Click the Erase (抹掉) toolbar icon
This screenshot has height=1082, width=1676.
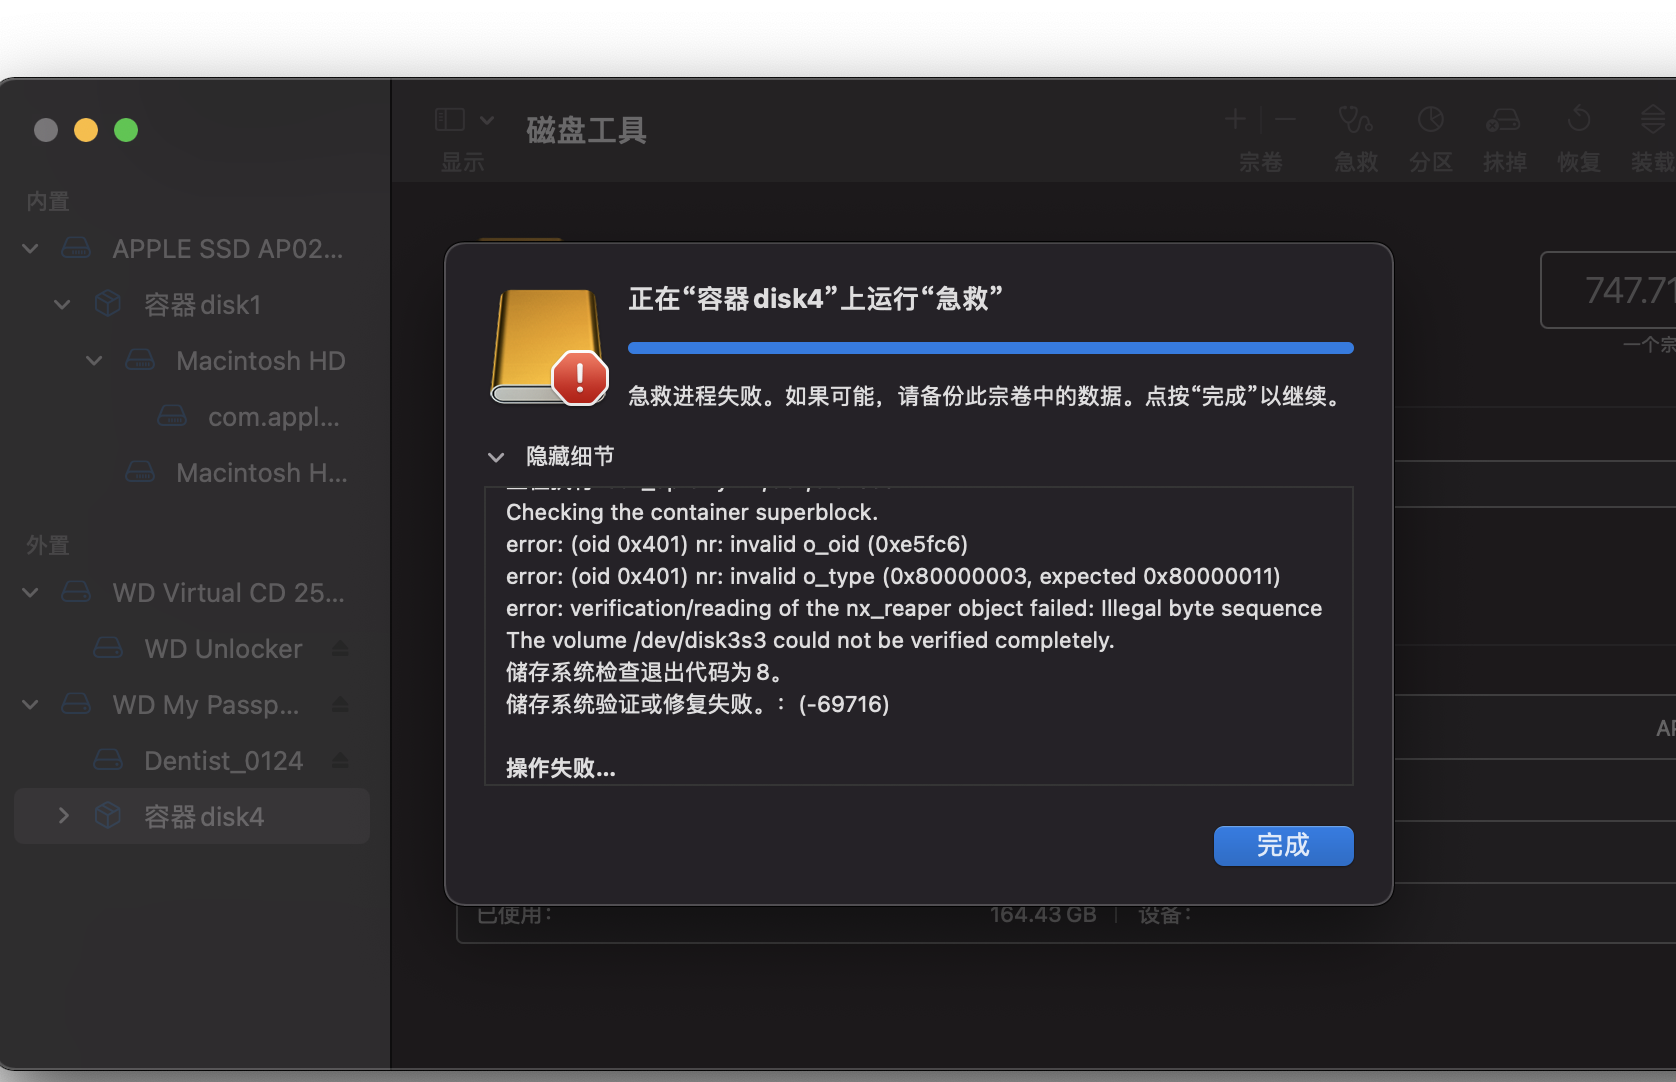click(x=1503, y=121)
